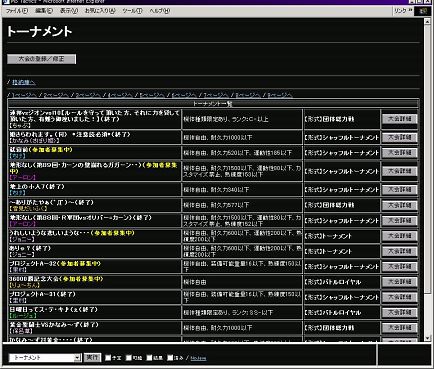Viewport: 434px width, 369px height.
Task: Click the vertical scrollbar thumb of the page
Action: (x=428, y=159)
